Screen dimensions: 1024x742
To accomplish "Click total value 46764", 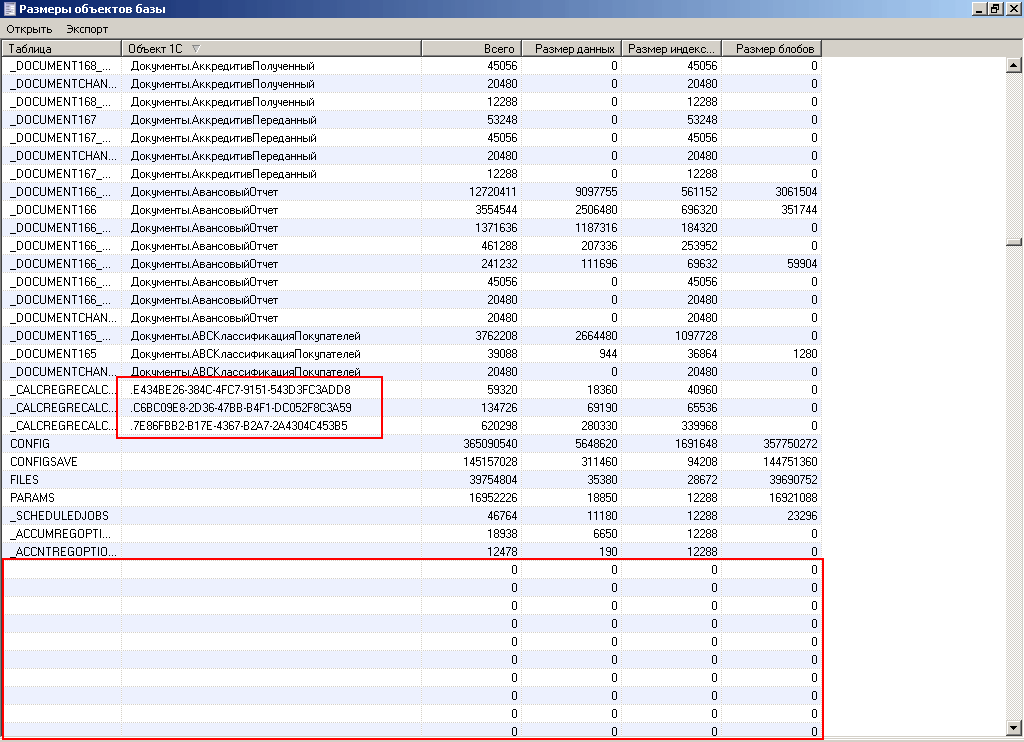I will [x=502, y=515].
